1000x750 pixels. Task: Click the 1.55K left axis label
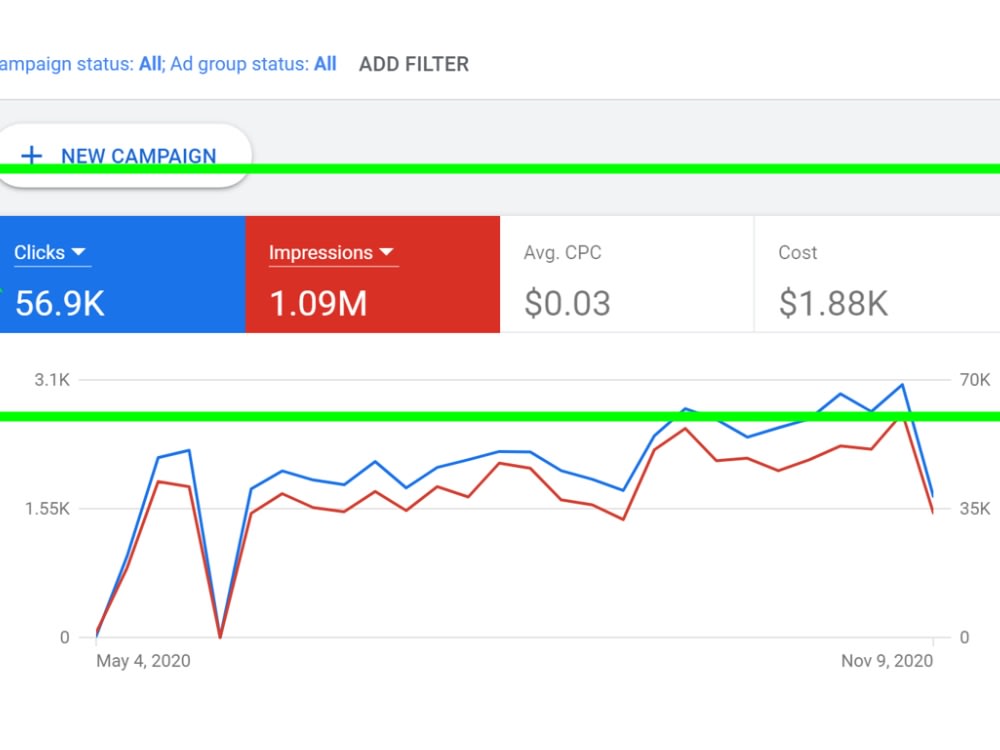(x=47, y=509)
